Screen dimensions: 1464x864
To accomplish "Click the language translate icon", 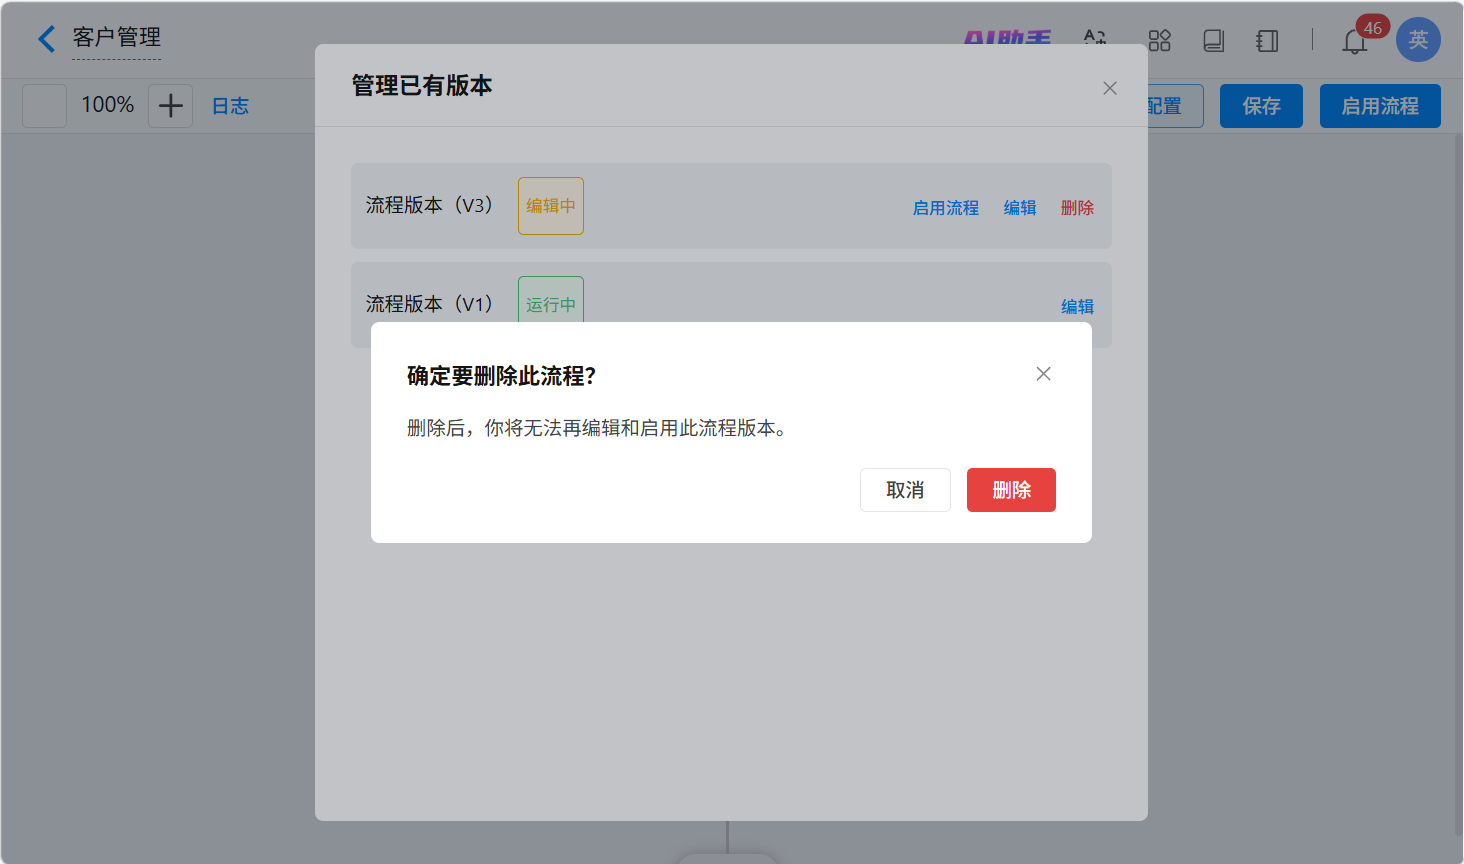I will 1095,38.
